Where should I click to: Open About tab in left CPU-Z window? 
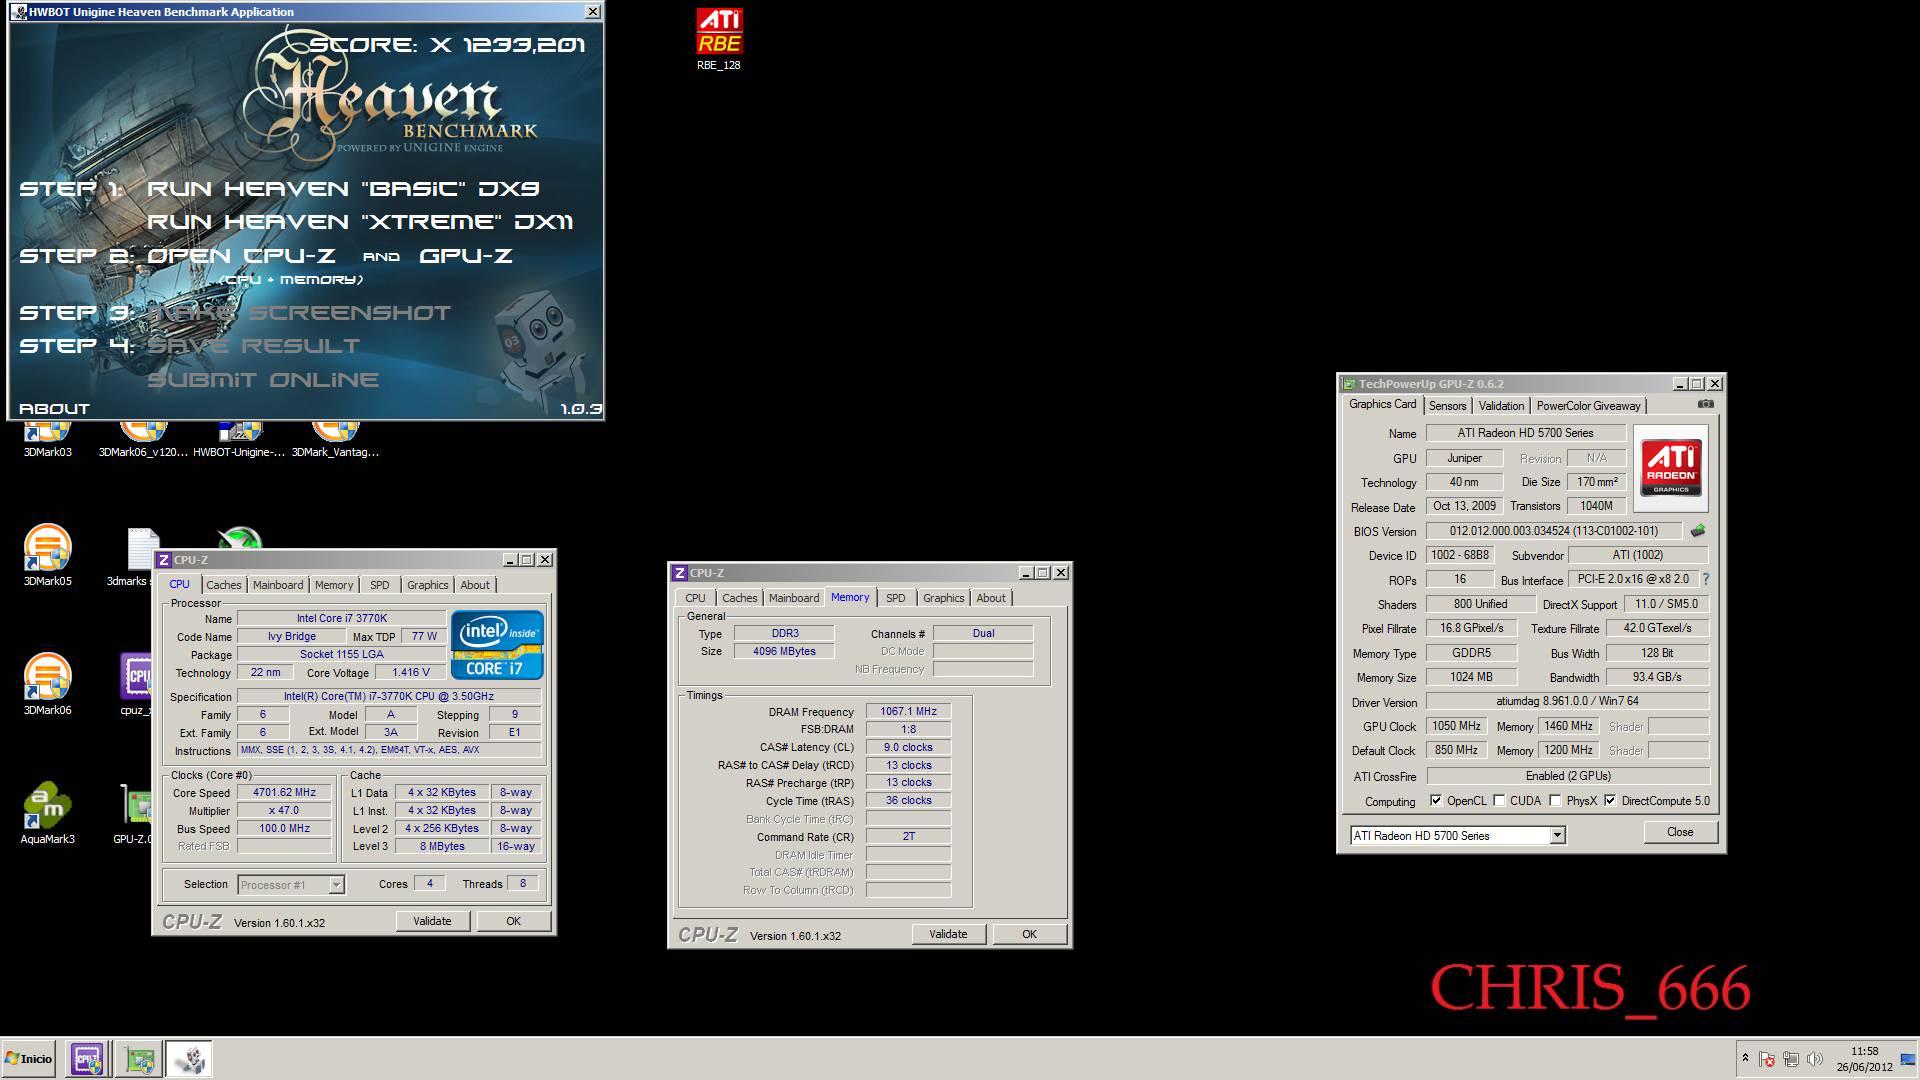tap(475, 585)
